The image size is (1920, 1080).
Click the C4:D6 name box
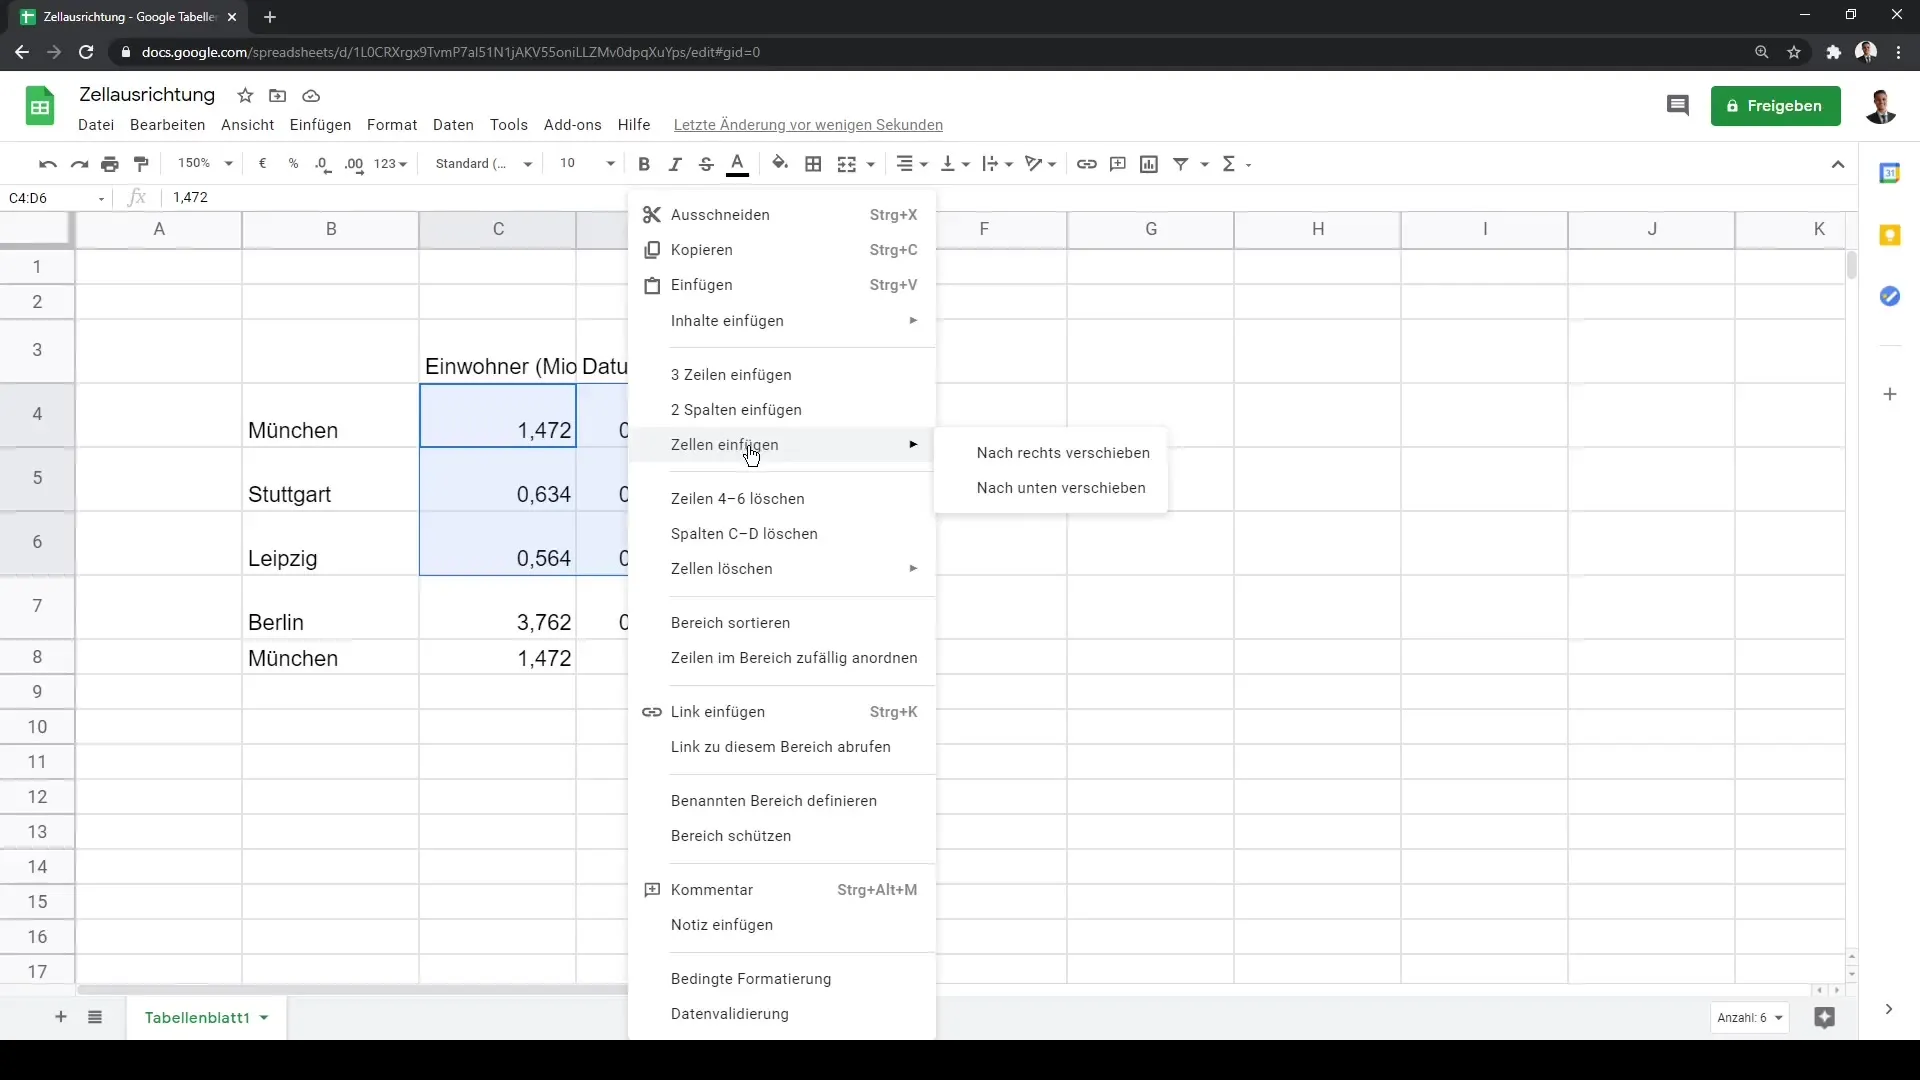[55, 198]
